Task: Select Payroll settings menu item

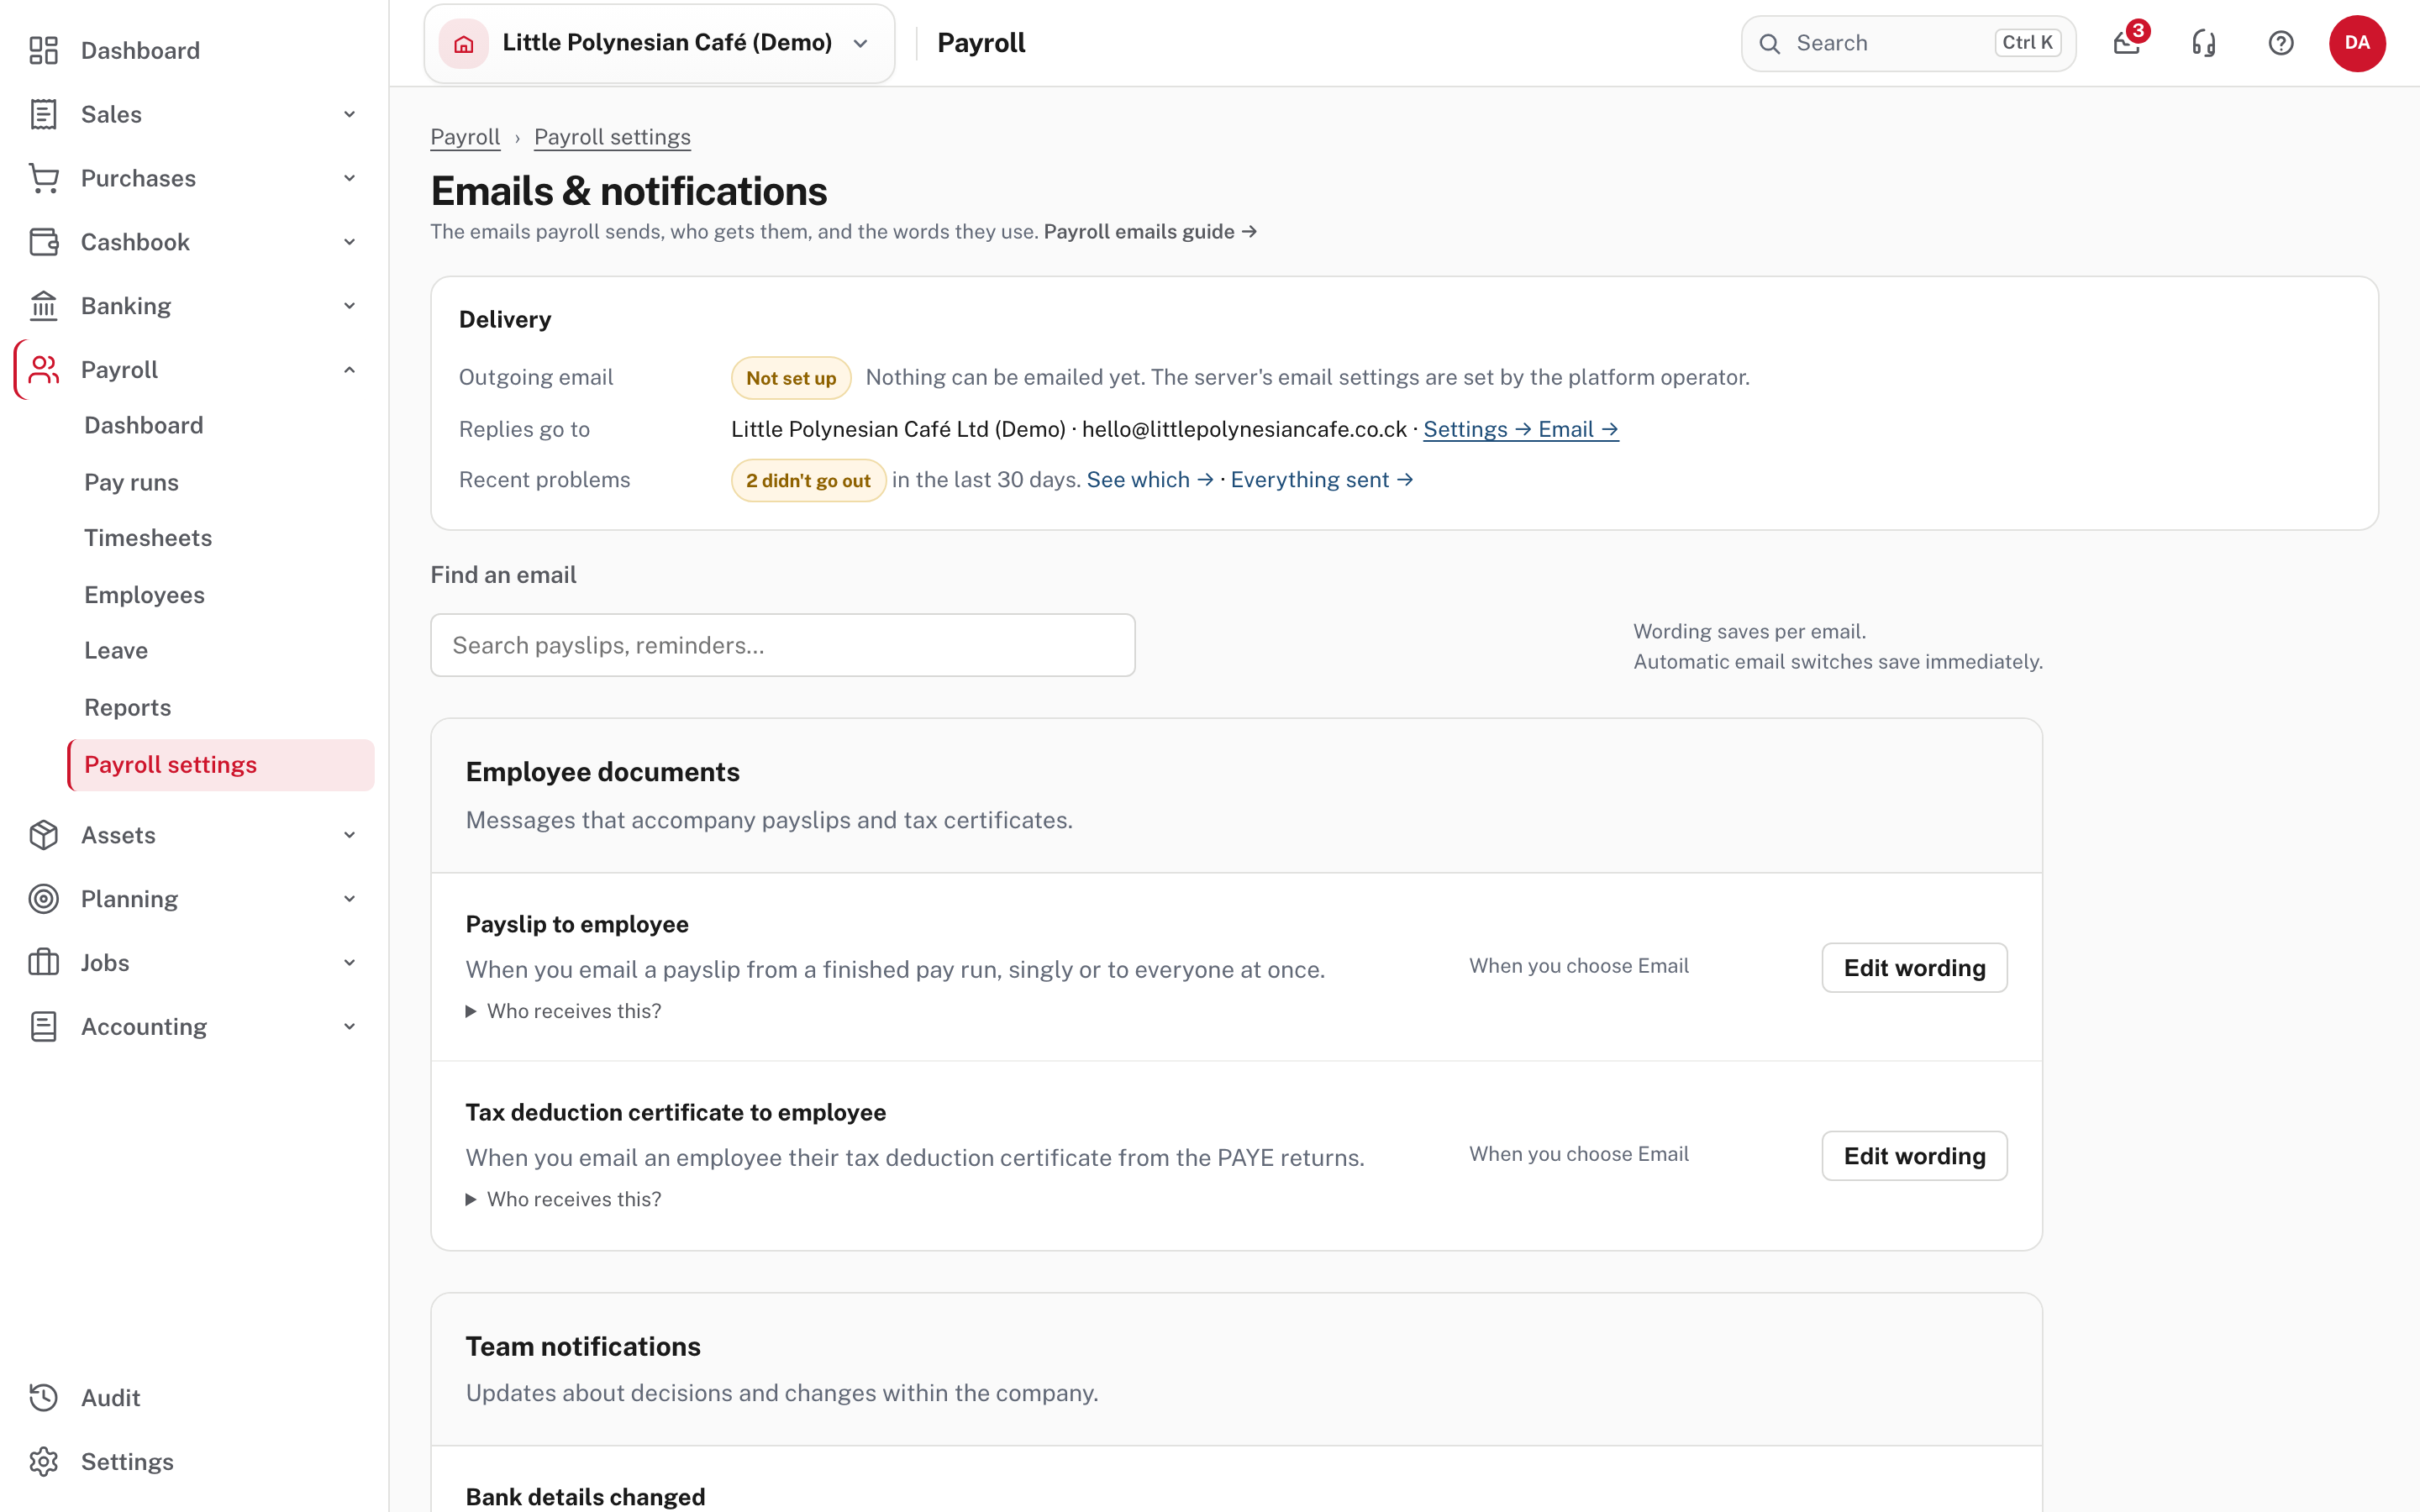Action: click(x=221, y=765)
